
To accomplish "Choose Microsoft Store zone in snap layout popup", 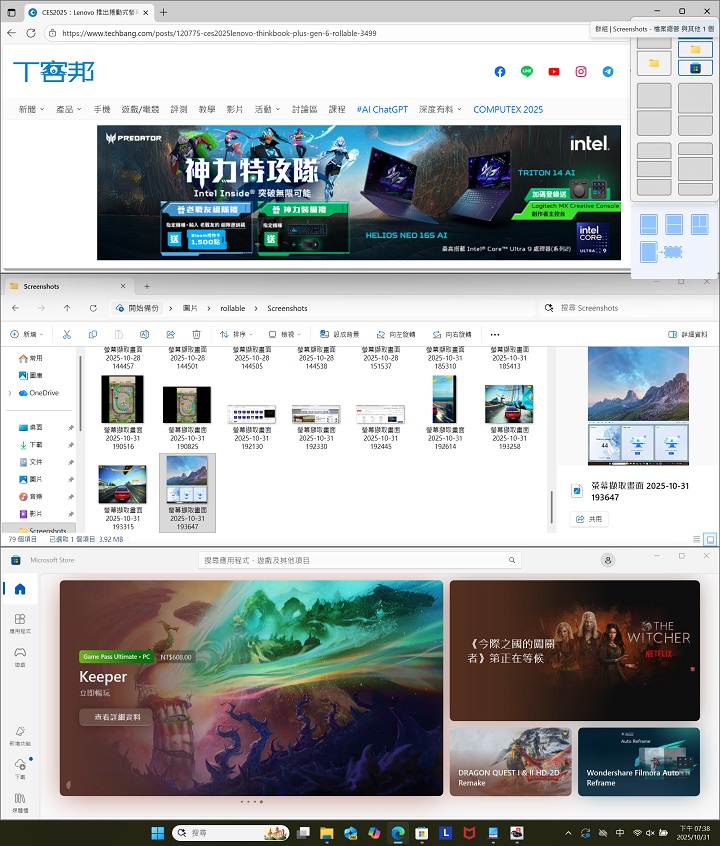I will [695, 69].
